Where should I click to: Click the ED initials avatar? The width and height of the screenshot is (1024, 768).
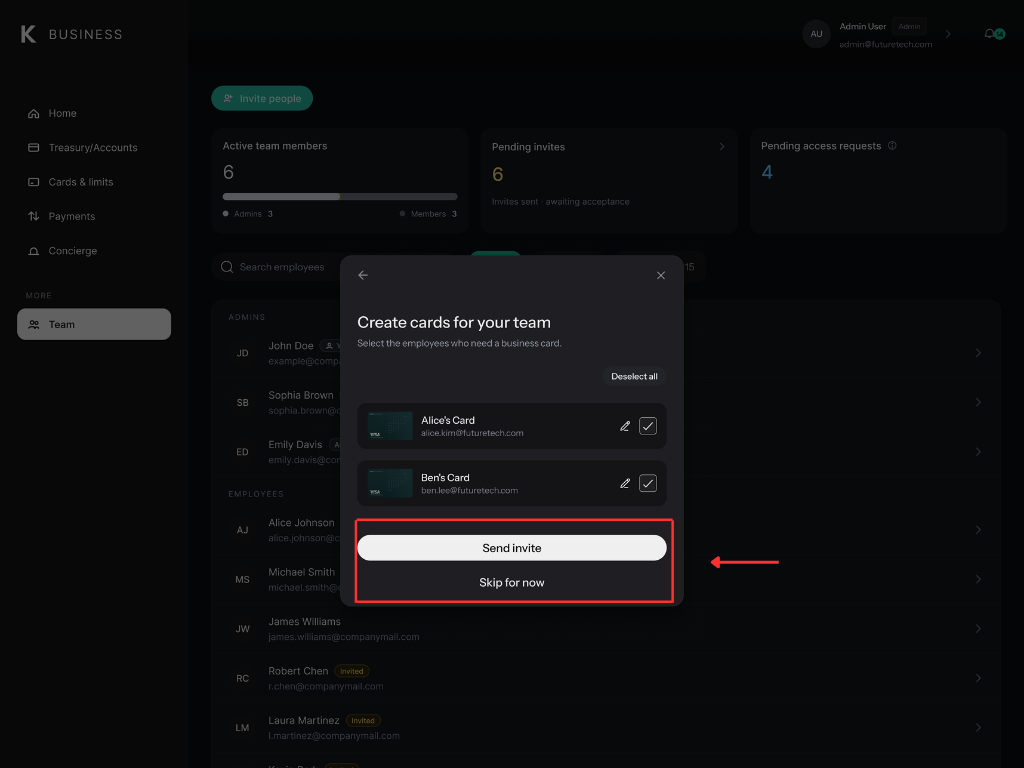click(x=243, y=452)
